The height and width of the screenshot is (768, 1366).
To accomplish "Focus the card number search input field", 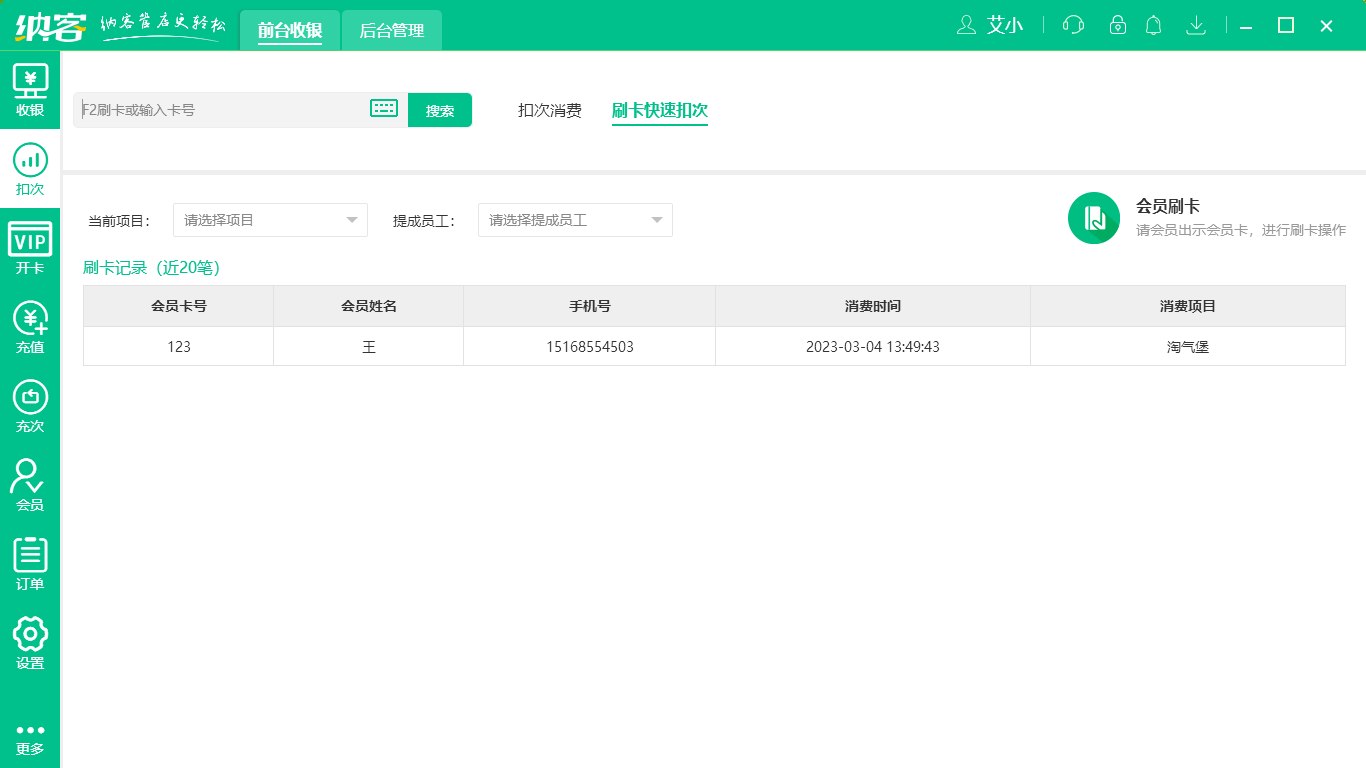I will (220, 110).
